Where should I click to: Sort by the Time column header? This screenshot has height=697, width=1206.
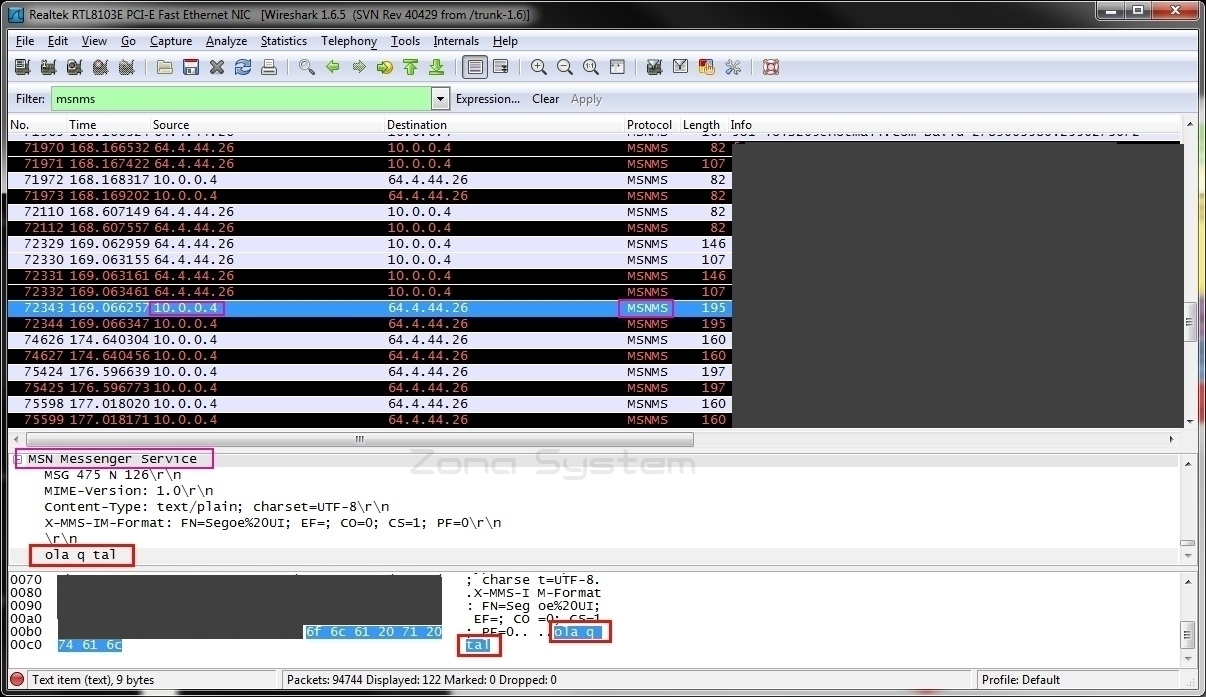(x=108, y=125)
